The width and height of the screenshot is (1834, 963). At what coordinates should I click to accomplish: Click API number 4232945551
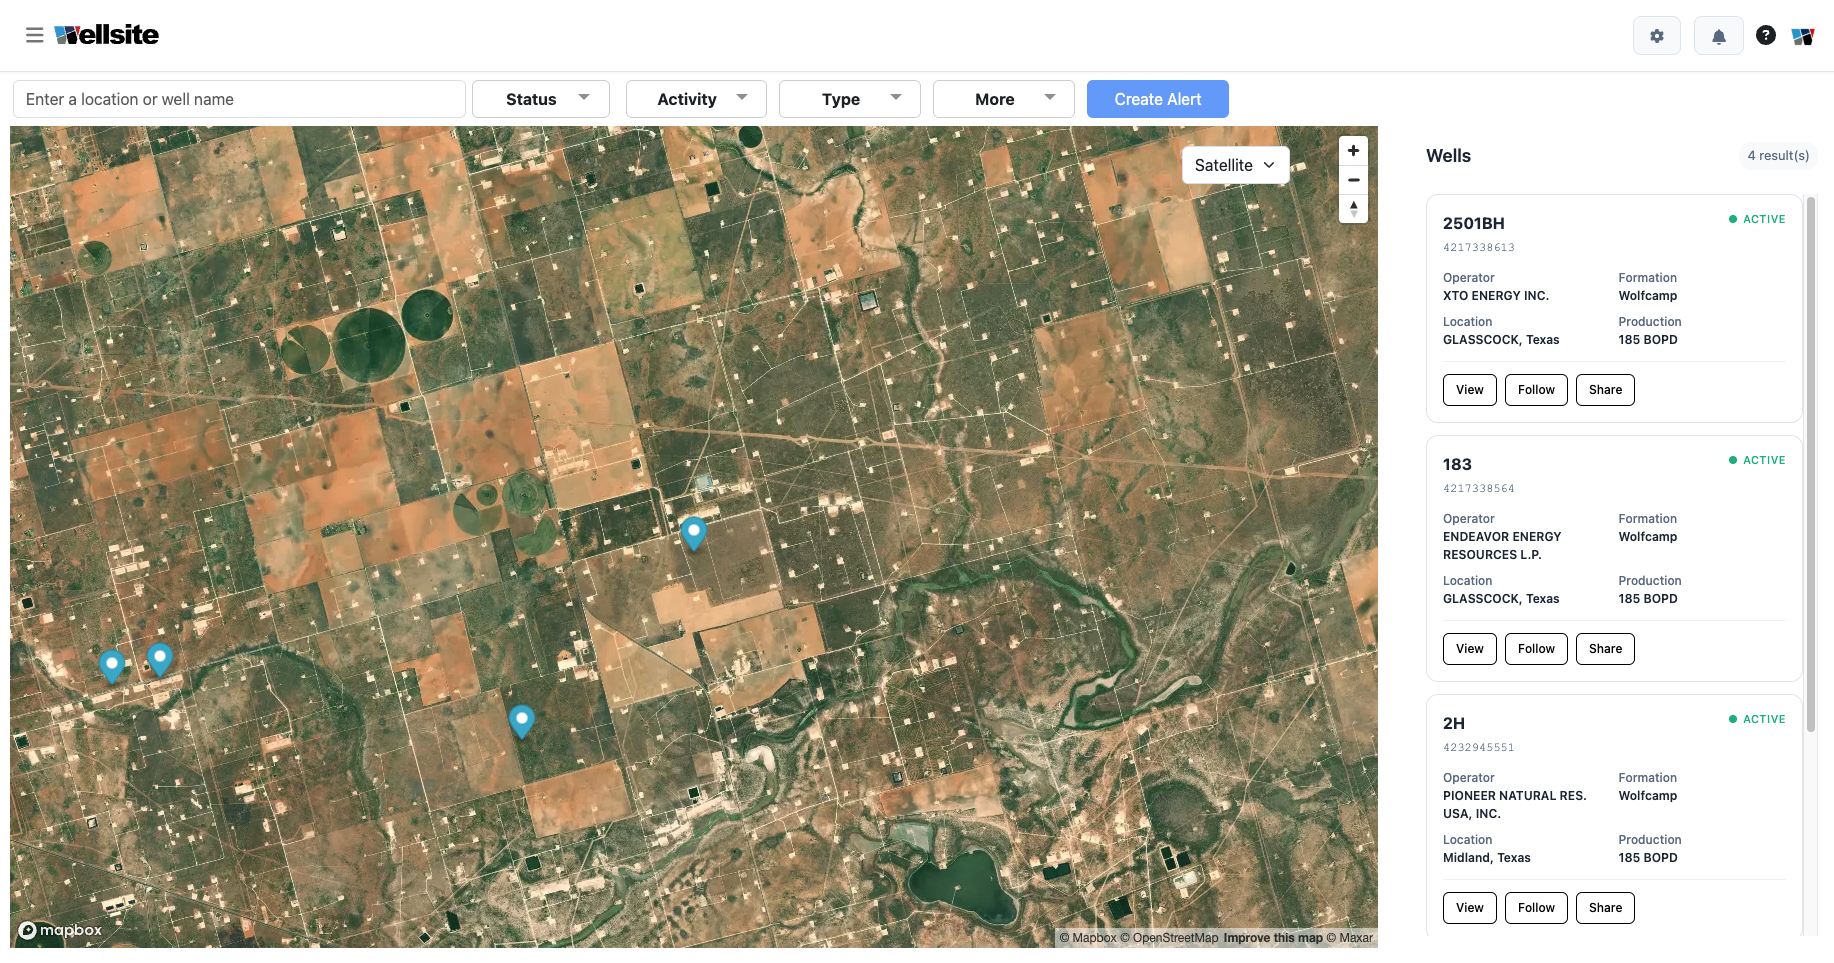[1479, 748]
